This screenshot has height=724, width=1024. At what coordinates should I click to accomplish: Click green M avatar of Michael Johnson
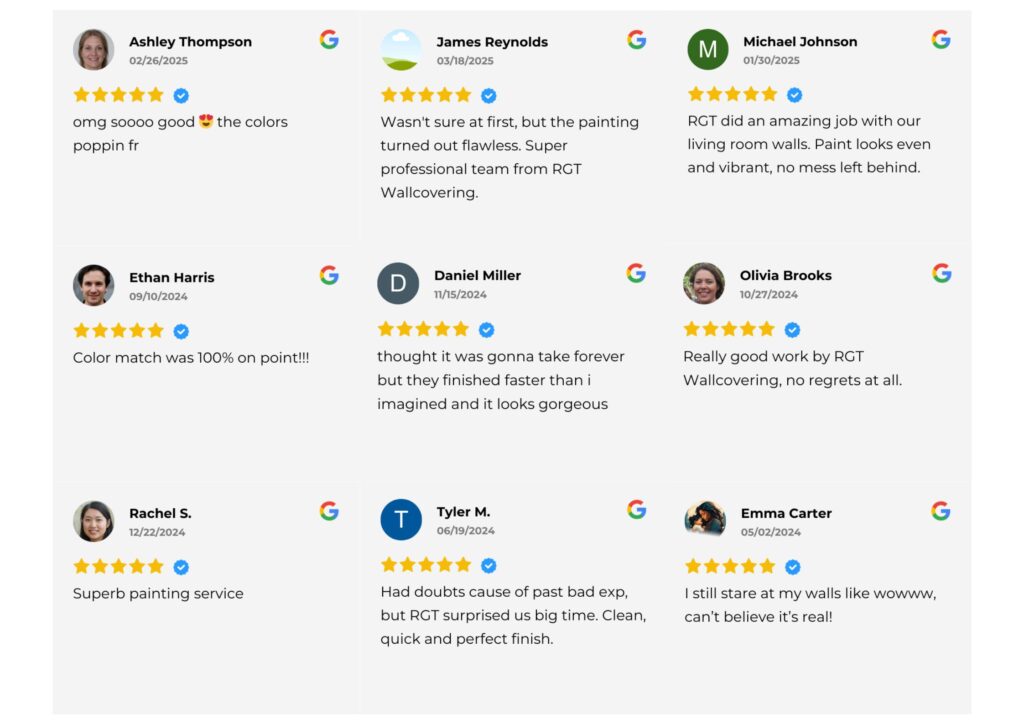click(708, 50)
